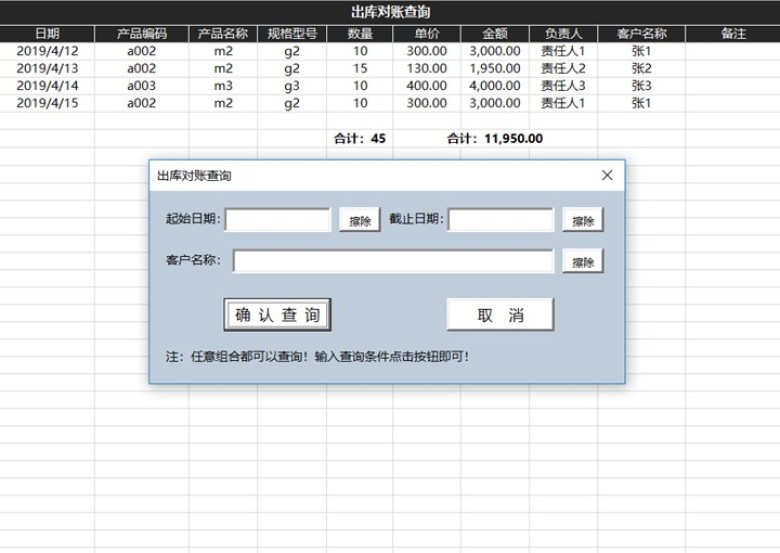780x553 pixels.
Task: Select the date cell 2019/4/14
Action: click(x=47, y=86)
